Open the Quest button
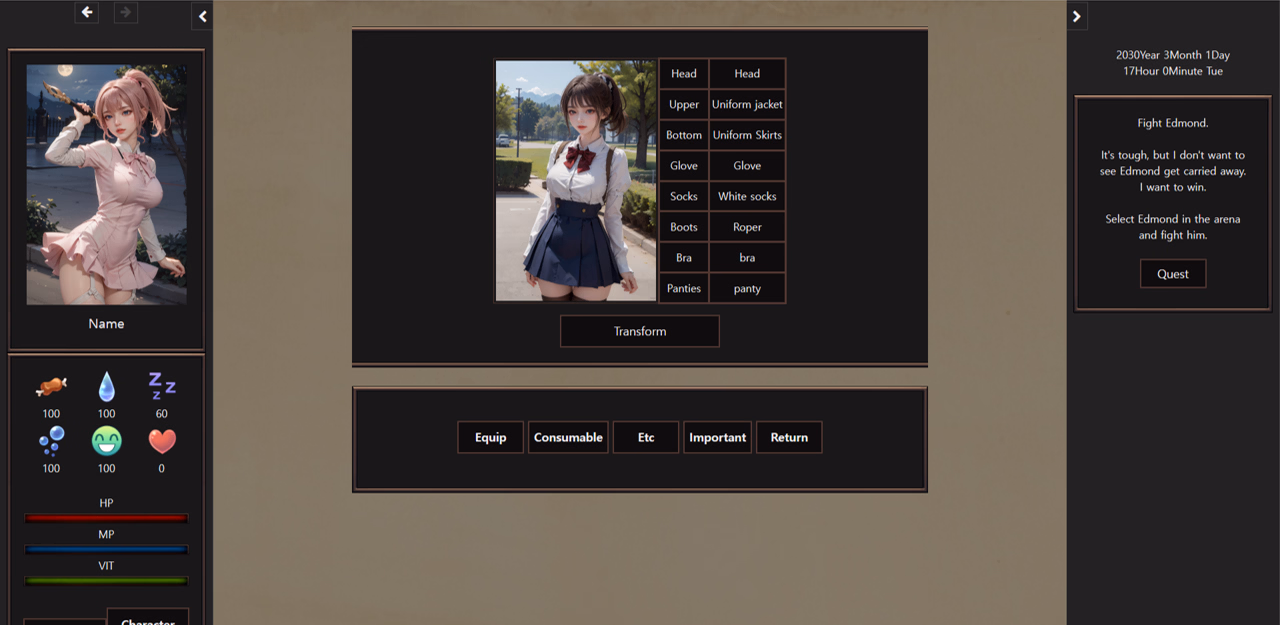 pyautogui.click(x=1173, y=274)
